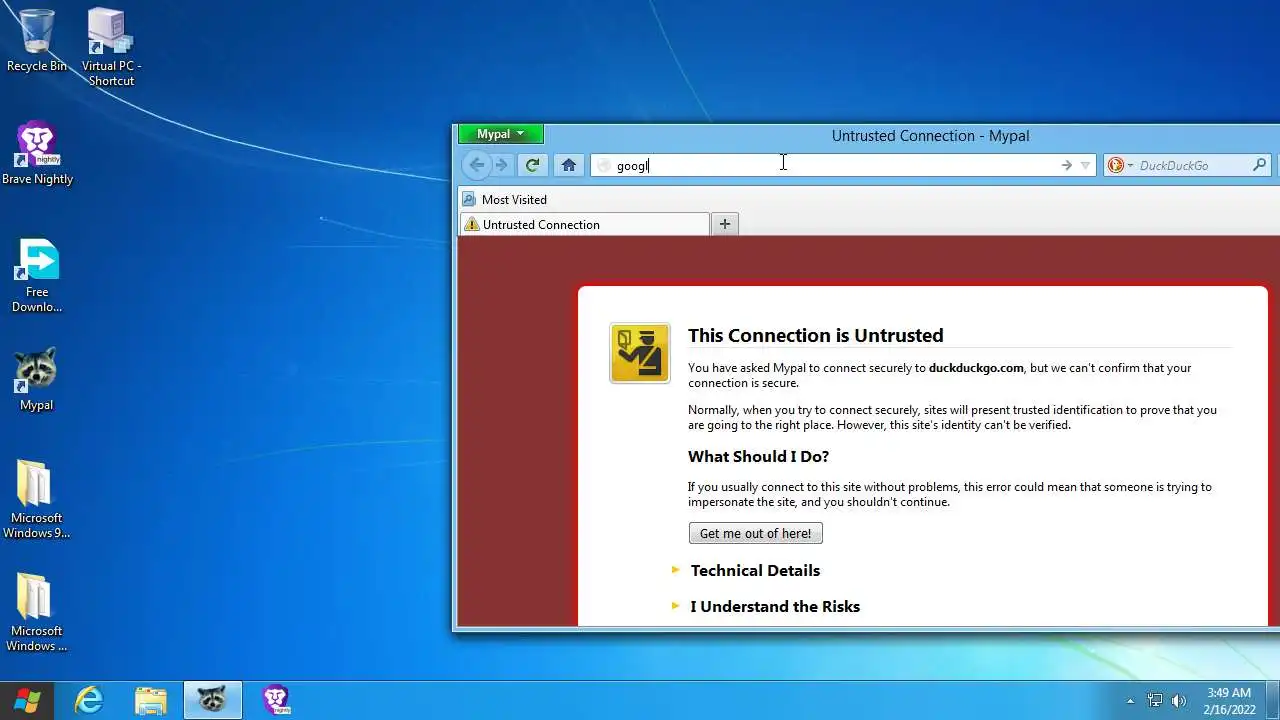Click the What Should I Do? heading
The height and width of the screenshot is (720, 1280).
(x=758, y=456)
